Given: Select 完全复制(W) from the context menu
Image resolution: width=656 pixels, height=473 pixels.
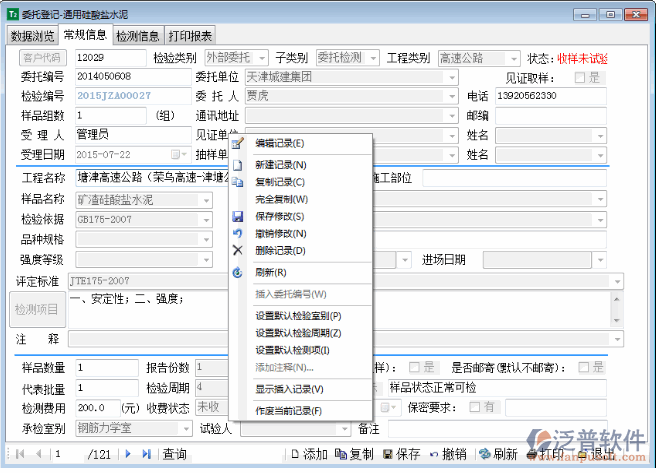Looking at the screenshot, I should (x=283, y=199).
